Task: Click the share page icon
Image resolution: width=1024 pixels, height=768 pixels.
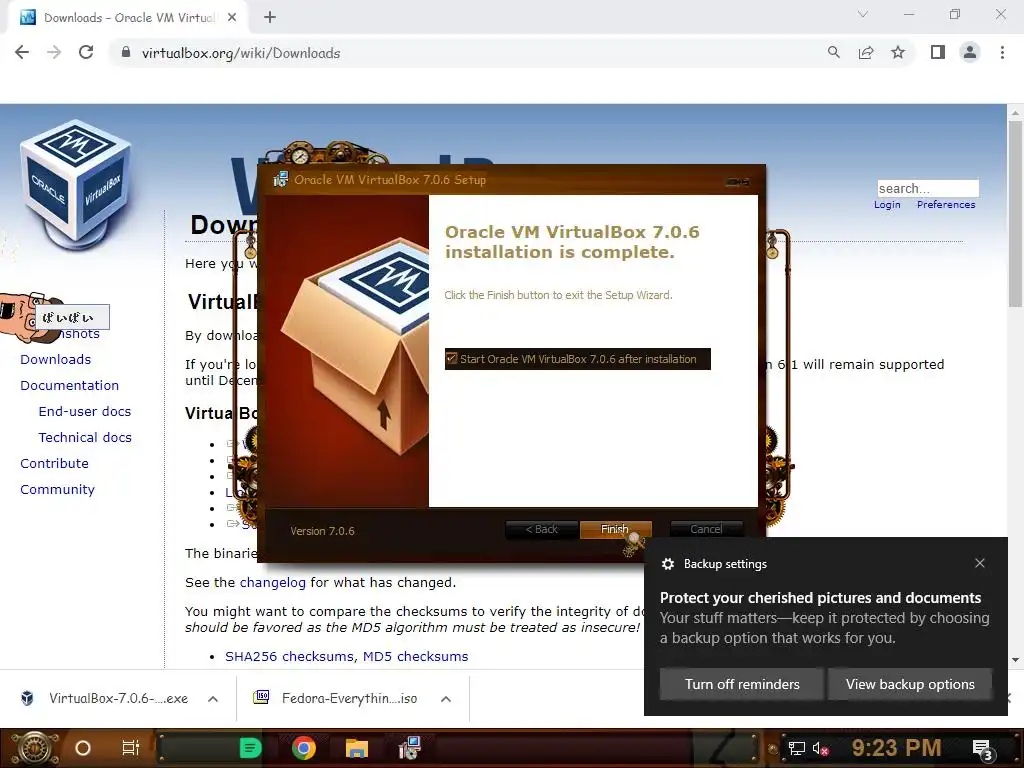Action: [x=866, y=53]
